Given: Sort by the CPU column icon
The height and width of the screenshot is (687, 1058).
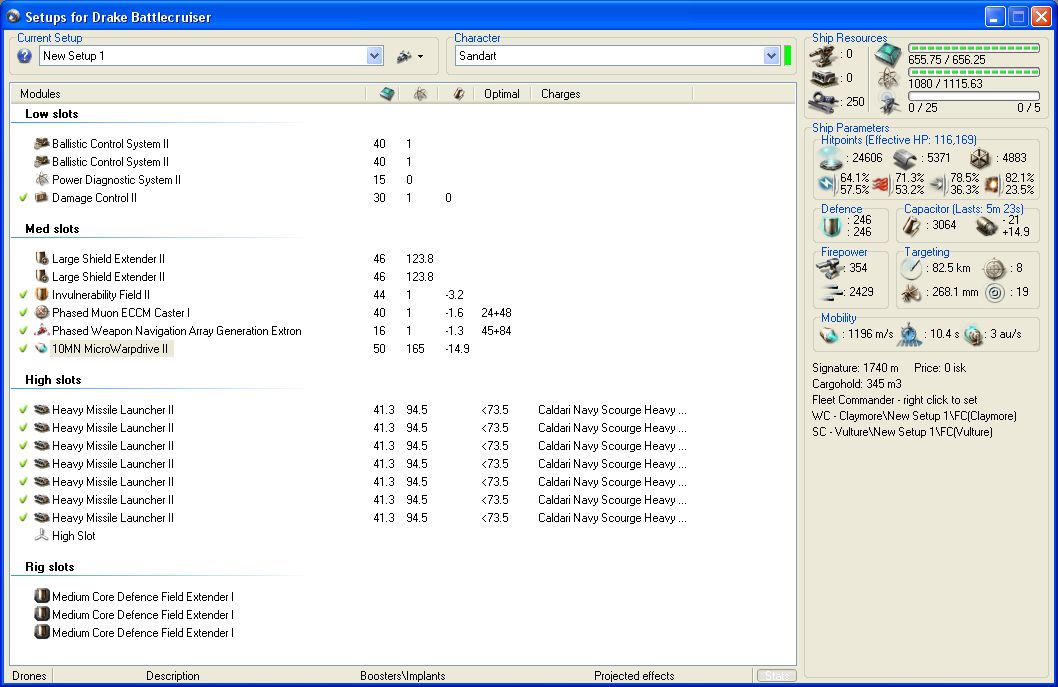Looking at the screenshot, I should pyautogui.click(x=387, y=94).
